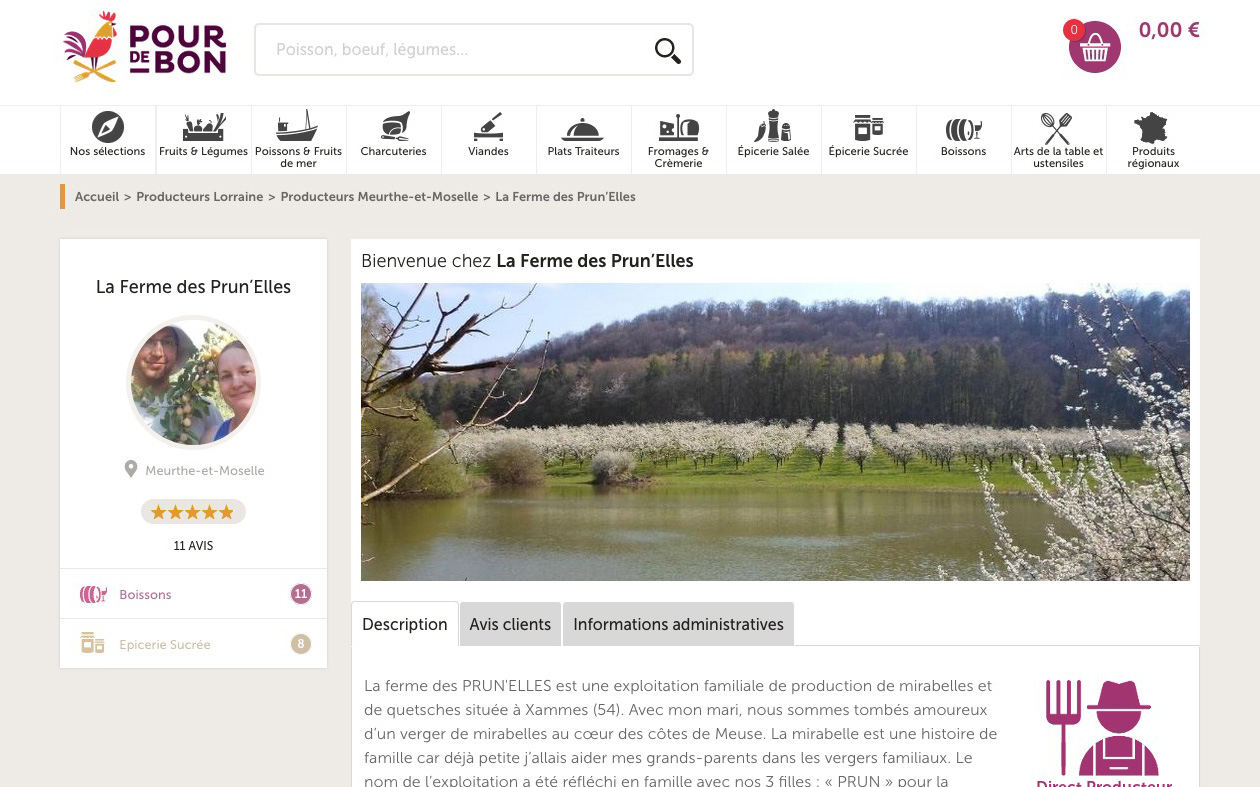Open the shopping basket icon
The image size is (1260, 787).
coord(1094,47)
